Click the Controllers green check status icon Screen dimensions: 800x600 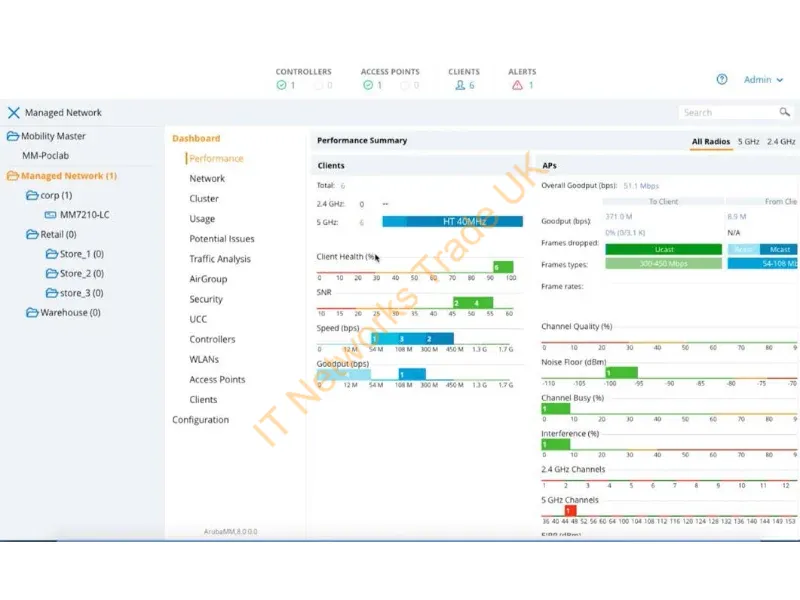click(281, 85)
